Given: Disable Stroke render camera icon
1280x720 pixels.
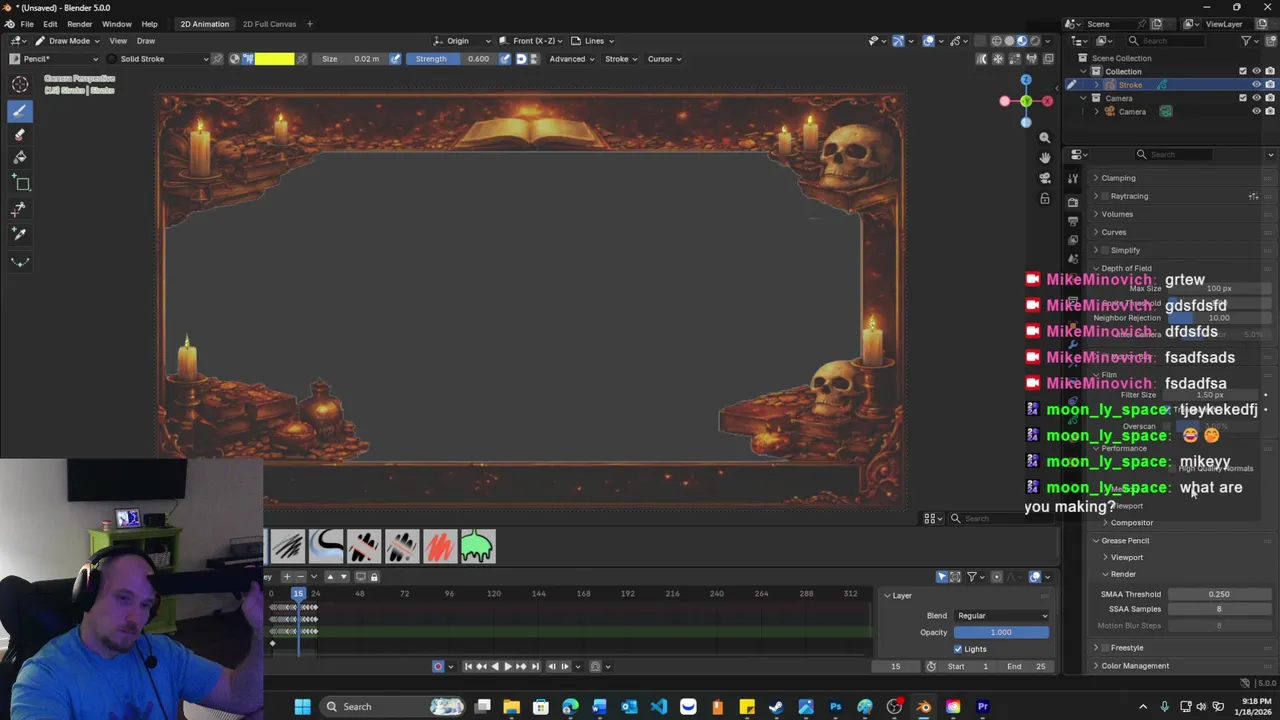Looking at the screenshot, I should tap(1270, 85).
